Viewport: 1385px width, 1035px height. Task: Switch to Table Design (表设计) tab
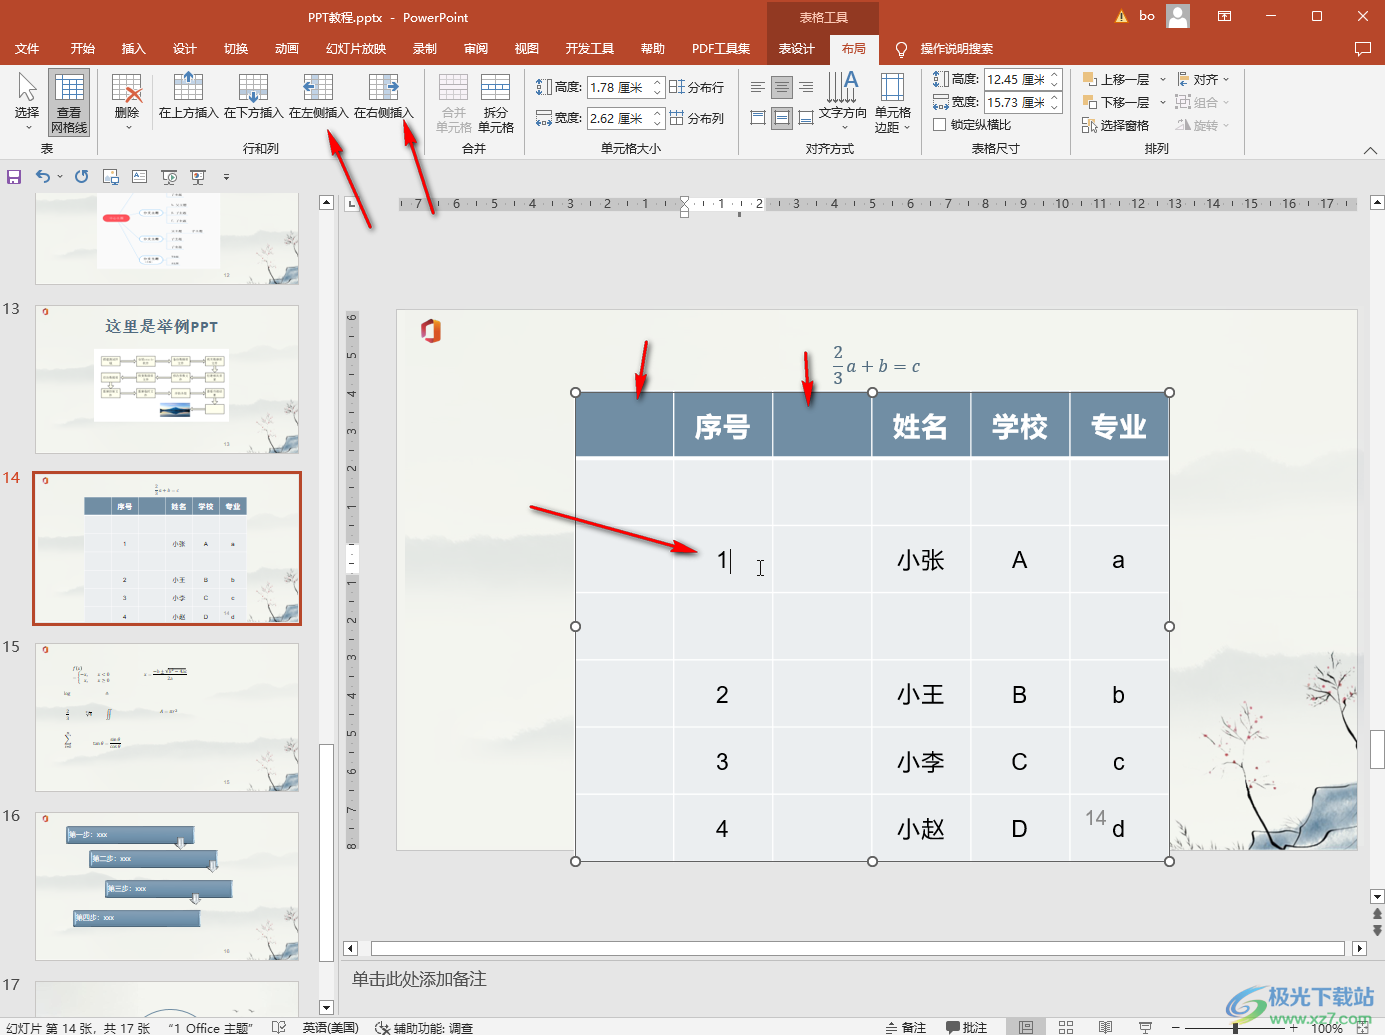pos(796,49)
